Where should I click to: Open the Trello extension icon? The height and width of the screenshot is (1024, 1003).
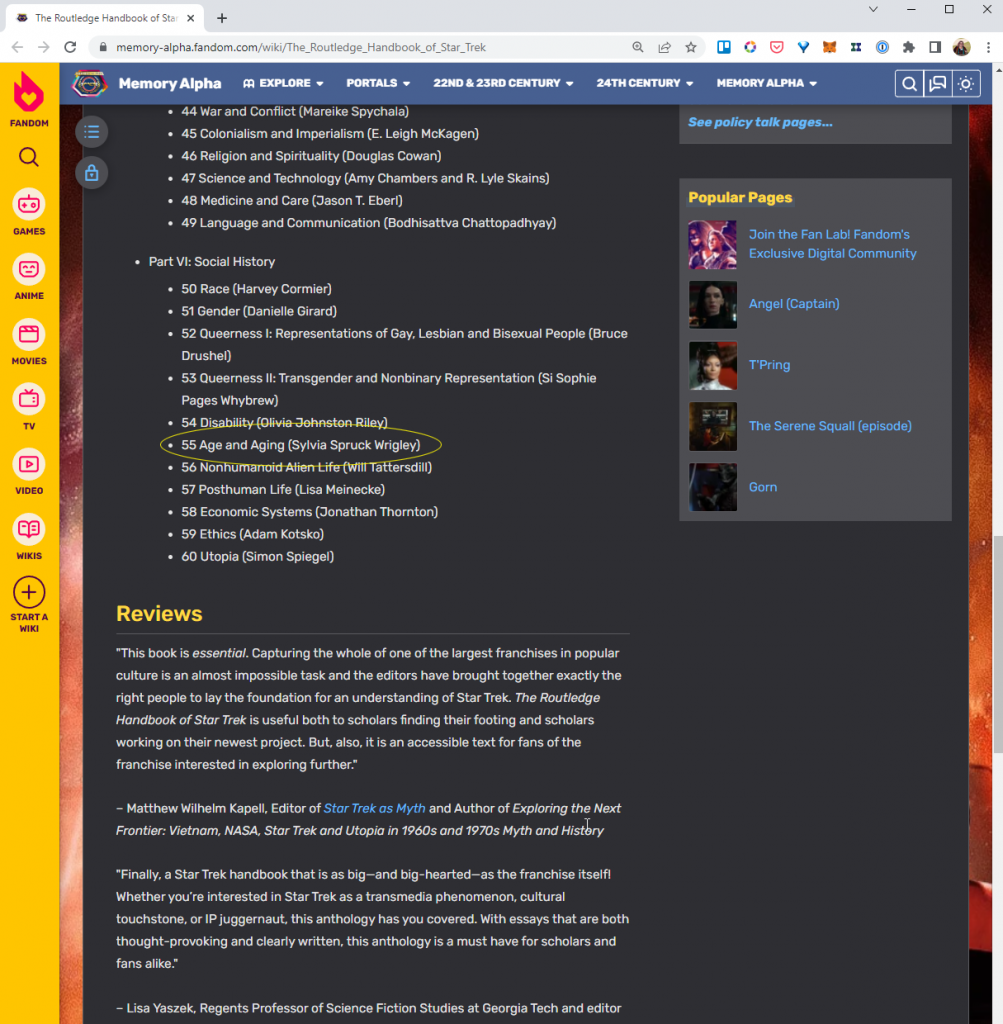tap(724, 47)
